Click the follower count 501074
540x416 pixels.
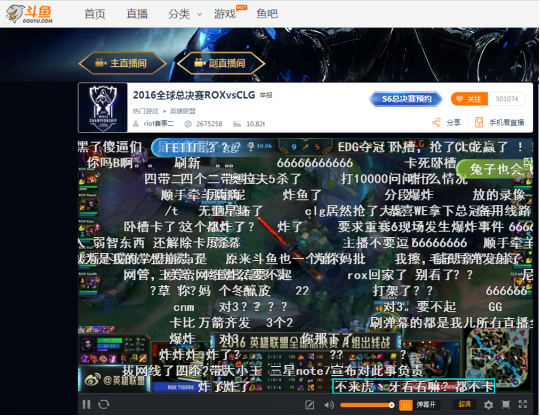(507, 99)
